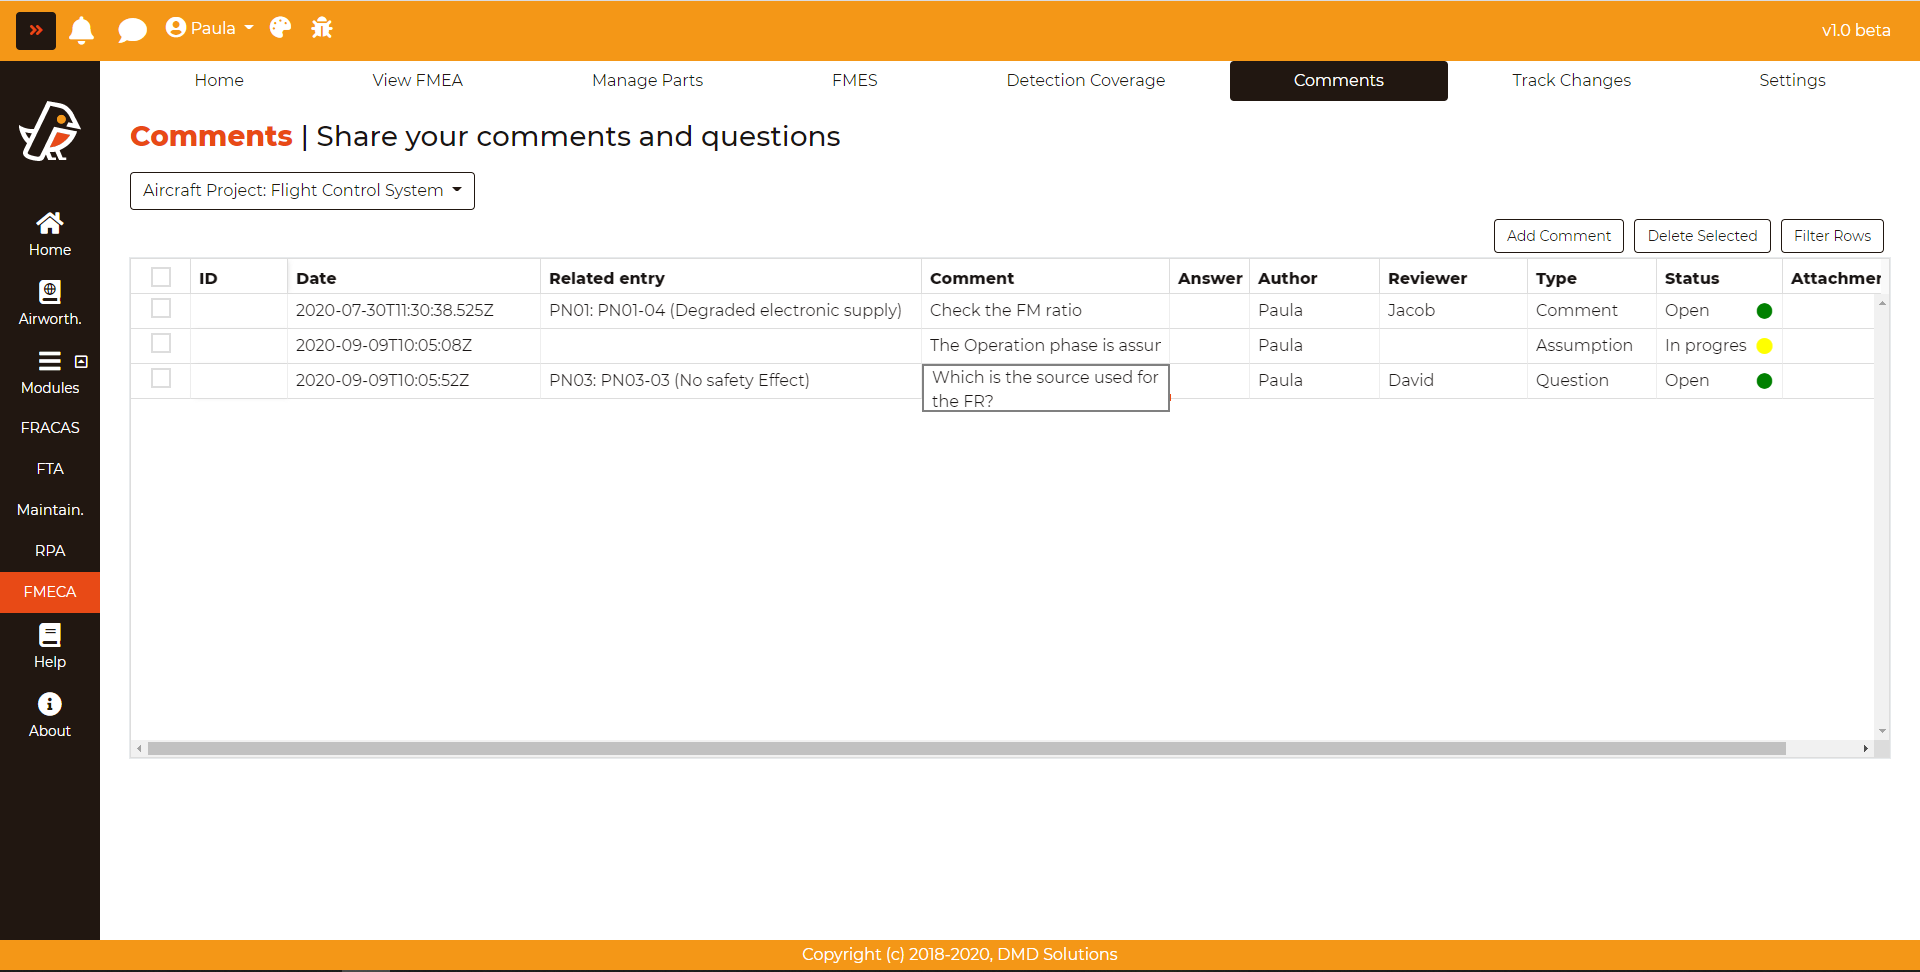Open the Paula user menu
1920x972 pixels.
[x=210, y=28]
